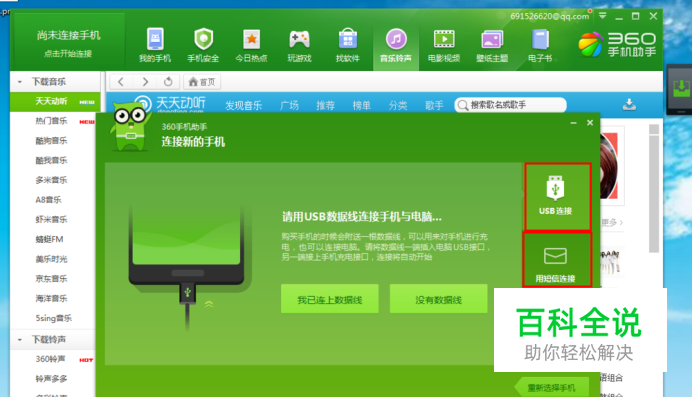Go back with the left arrow

tap(120, 82)
